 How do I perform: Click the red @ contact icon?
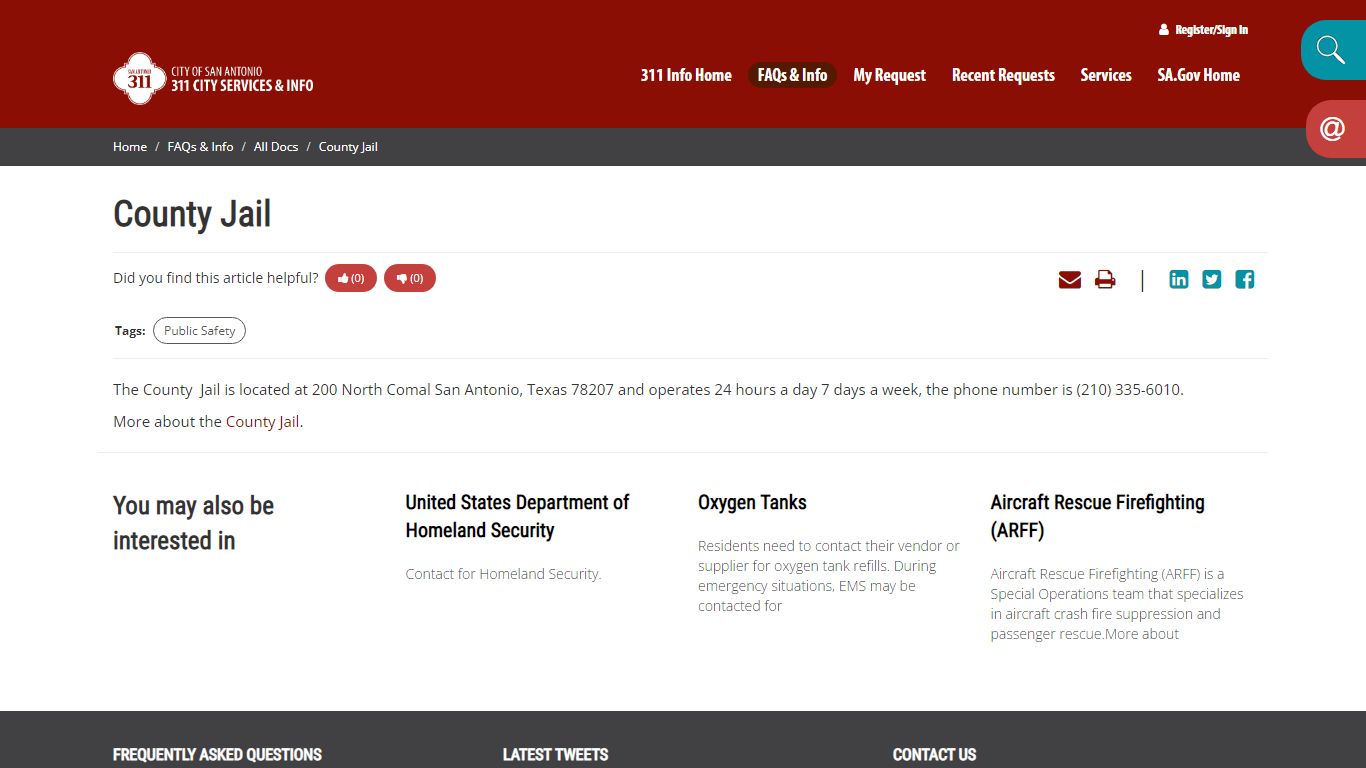point(1332,128)
